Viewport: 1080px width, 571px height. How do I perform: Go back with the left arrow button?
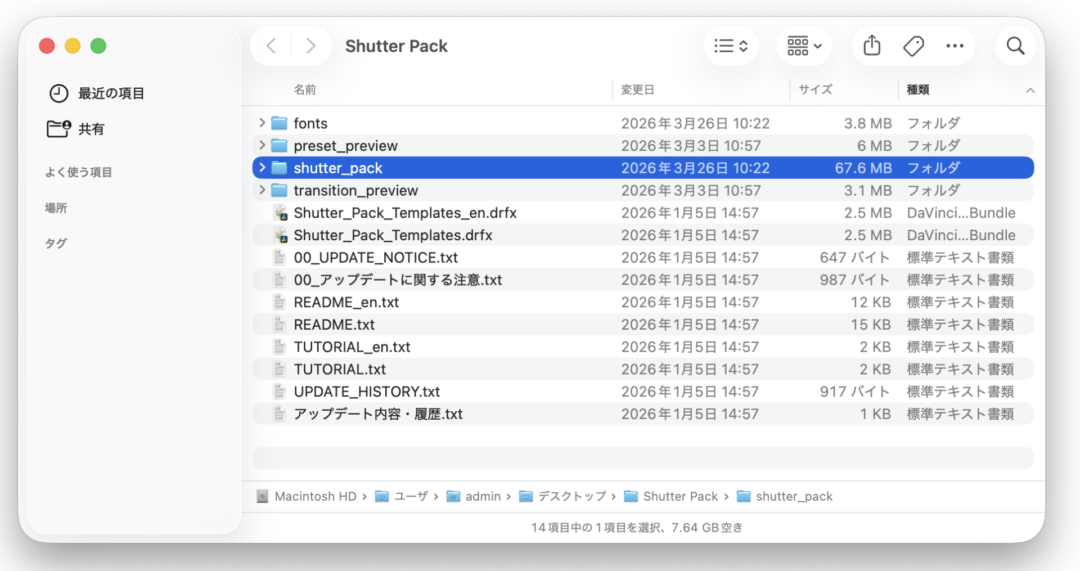click(x=271, y=46)
